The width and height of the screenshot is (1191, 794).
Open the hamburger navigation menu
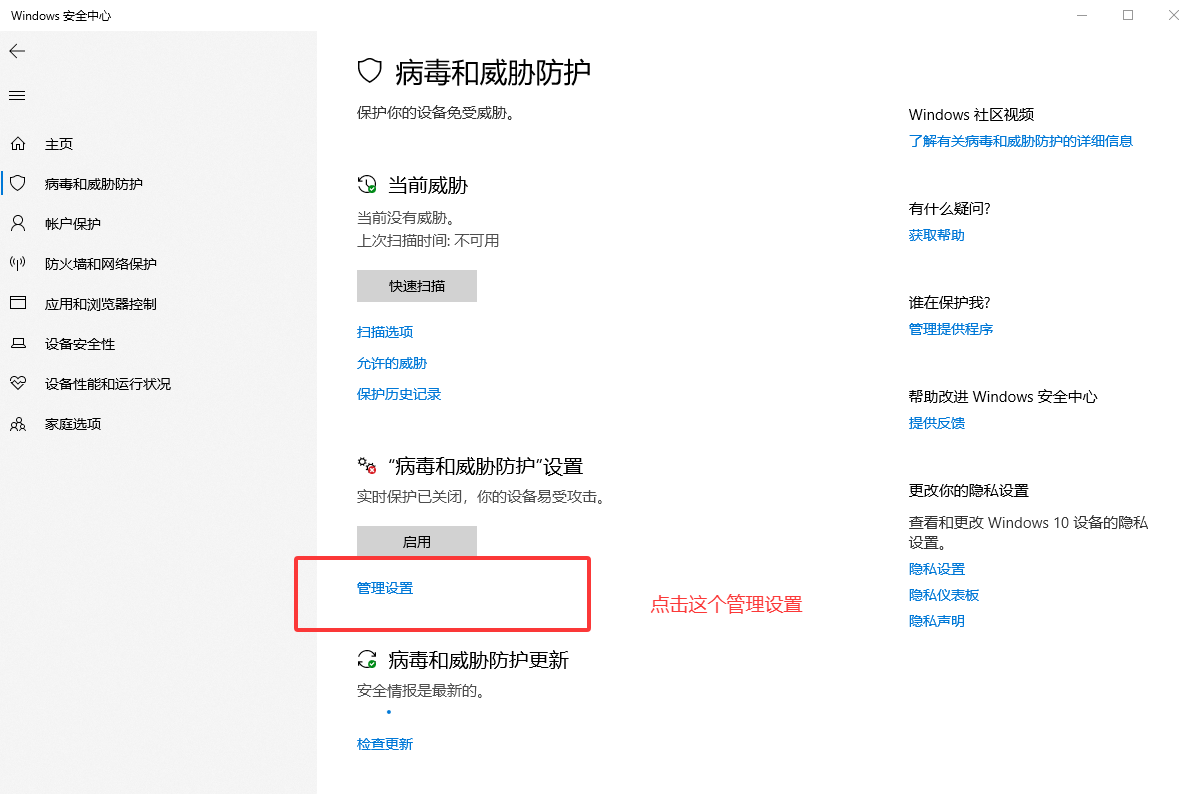click(17, 96)
